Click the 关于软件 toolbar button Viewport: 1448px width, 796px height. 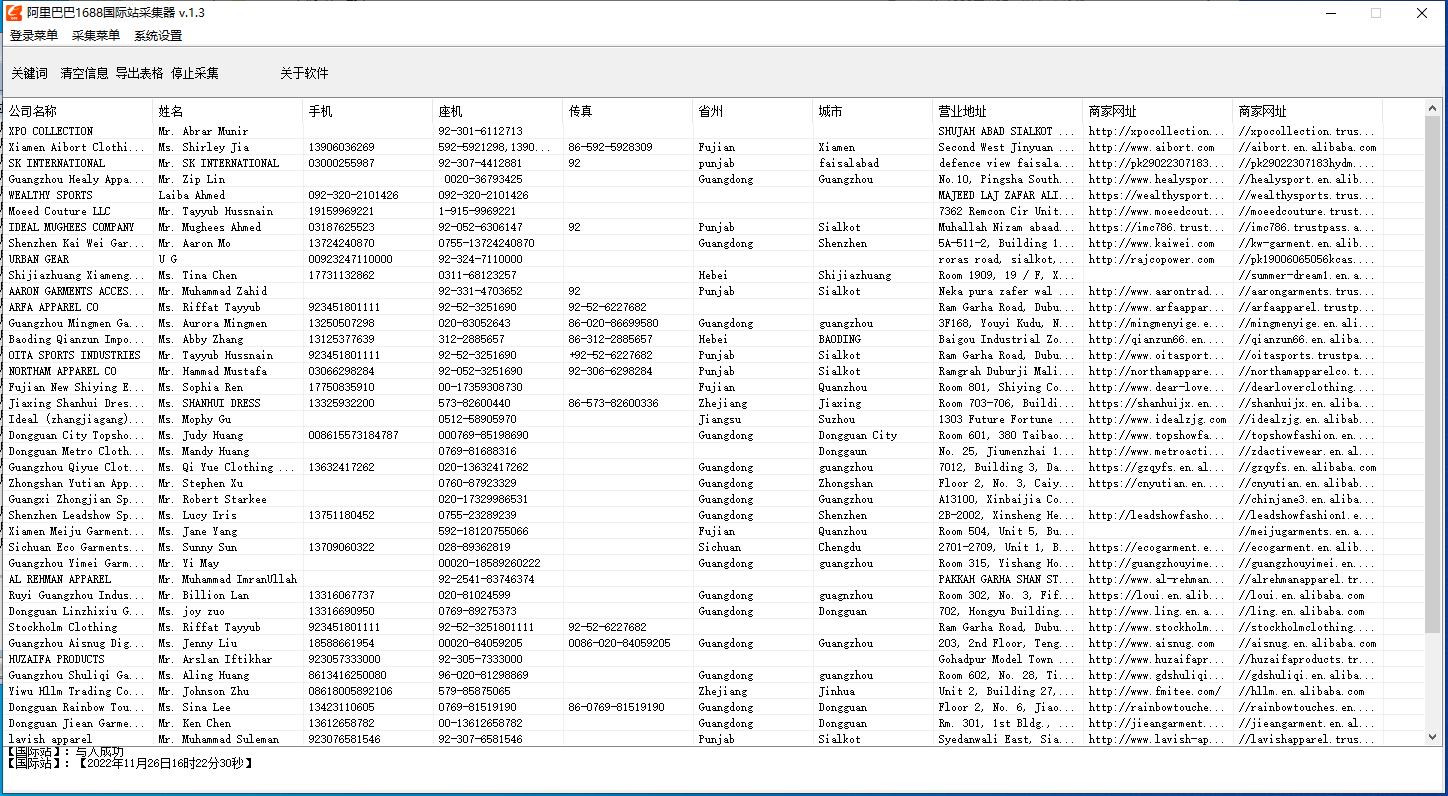coord(304,73)
